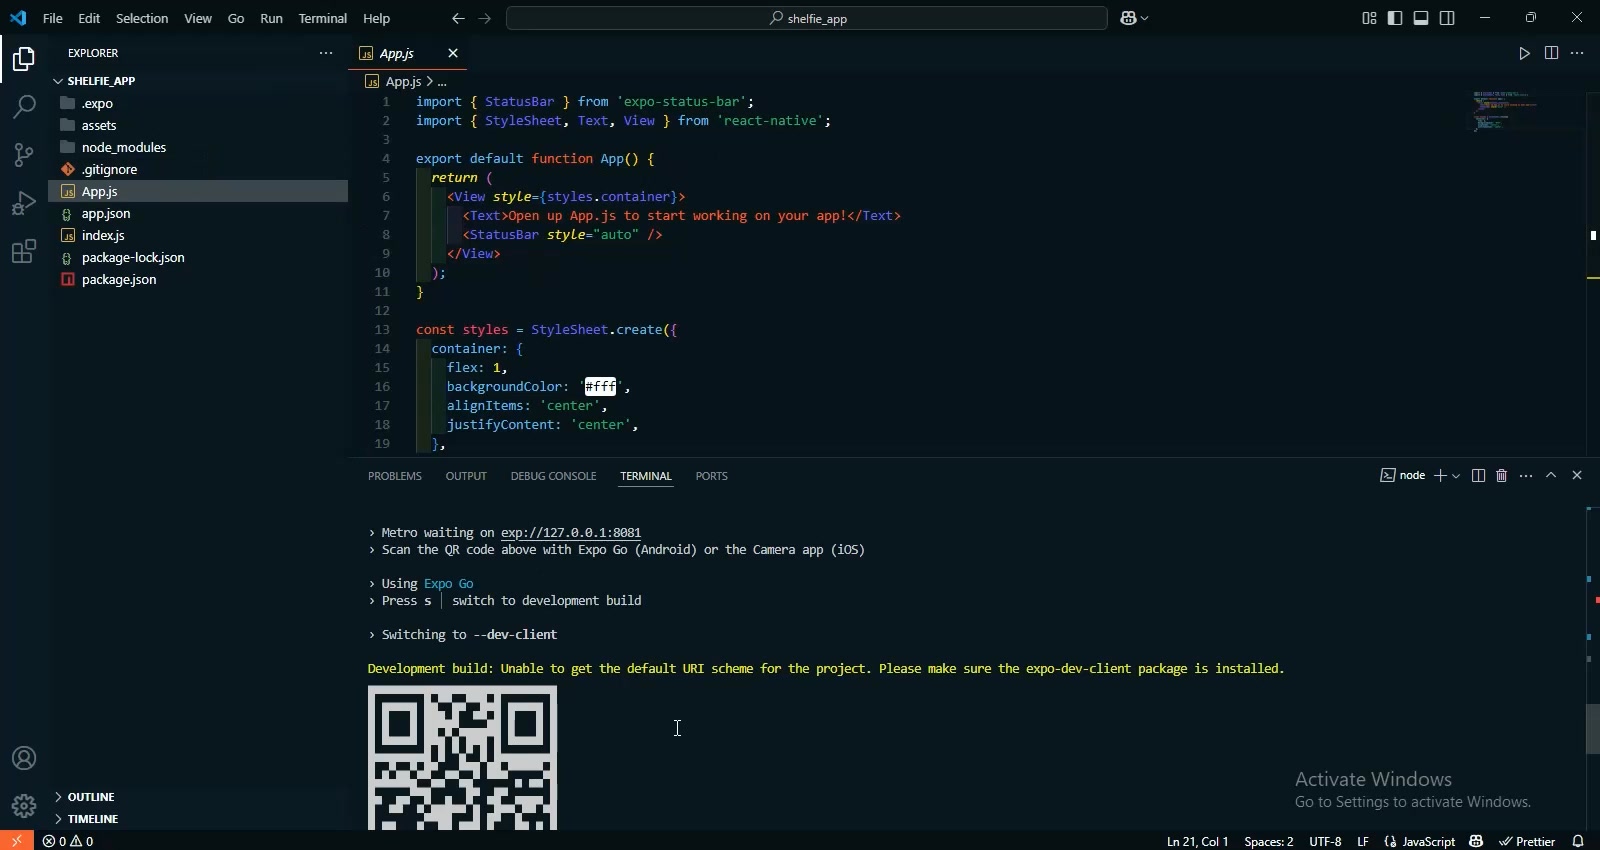Screen dimensions: 1600x850
Task: Go back with the navigation arrow
Action: [x=458, y=19]
